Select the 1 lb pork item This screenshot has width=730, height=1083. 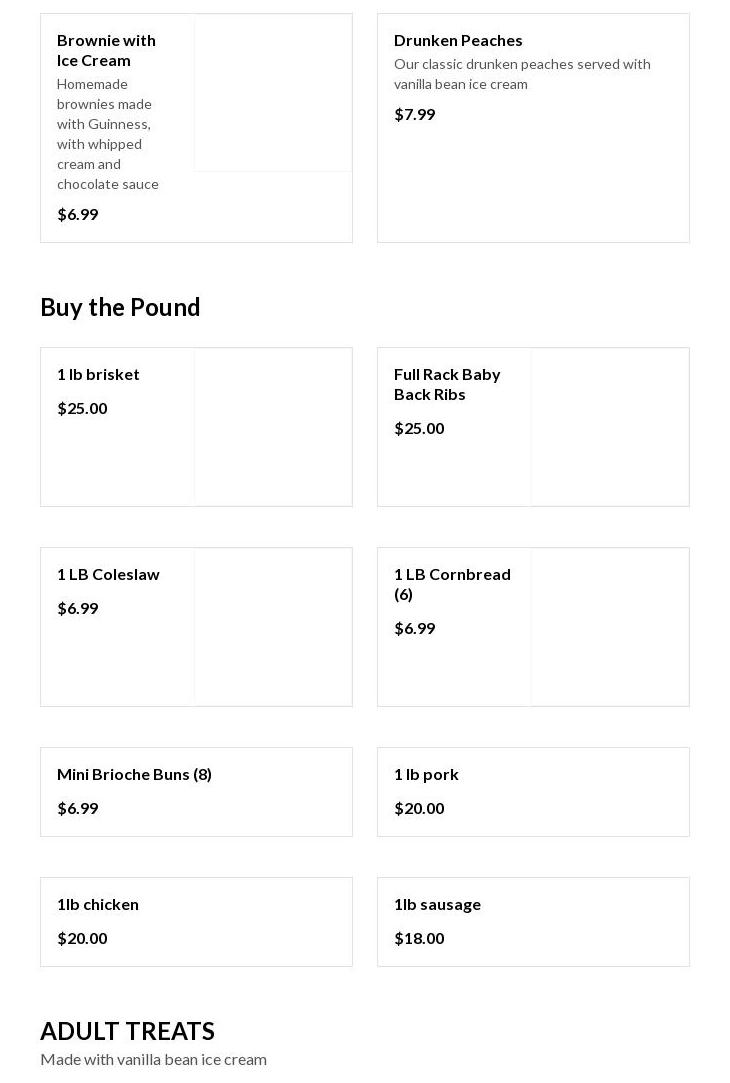point(426,774)
